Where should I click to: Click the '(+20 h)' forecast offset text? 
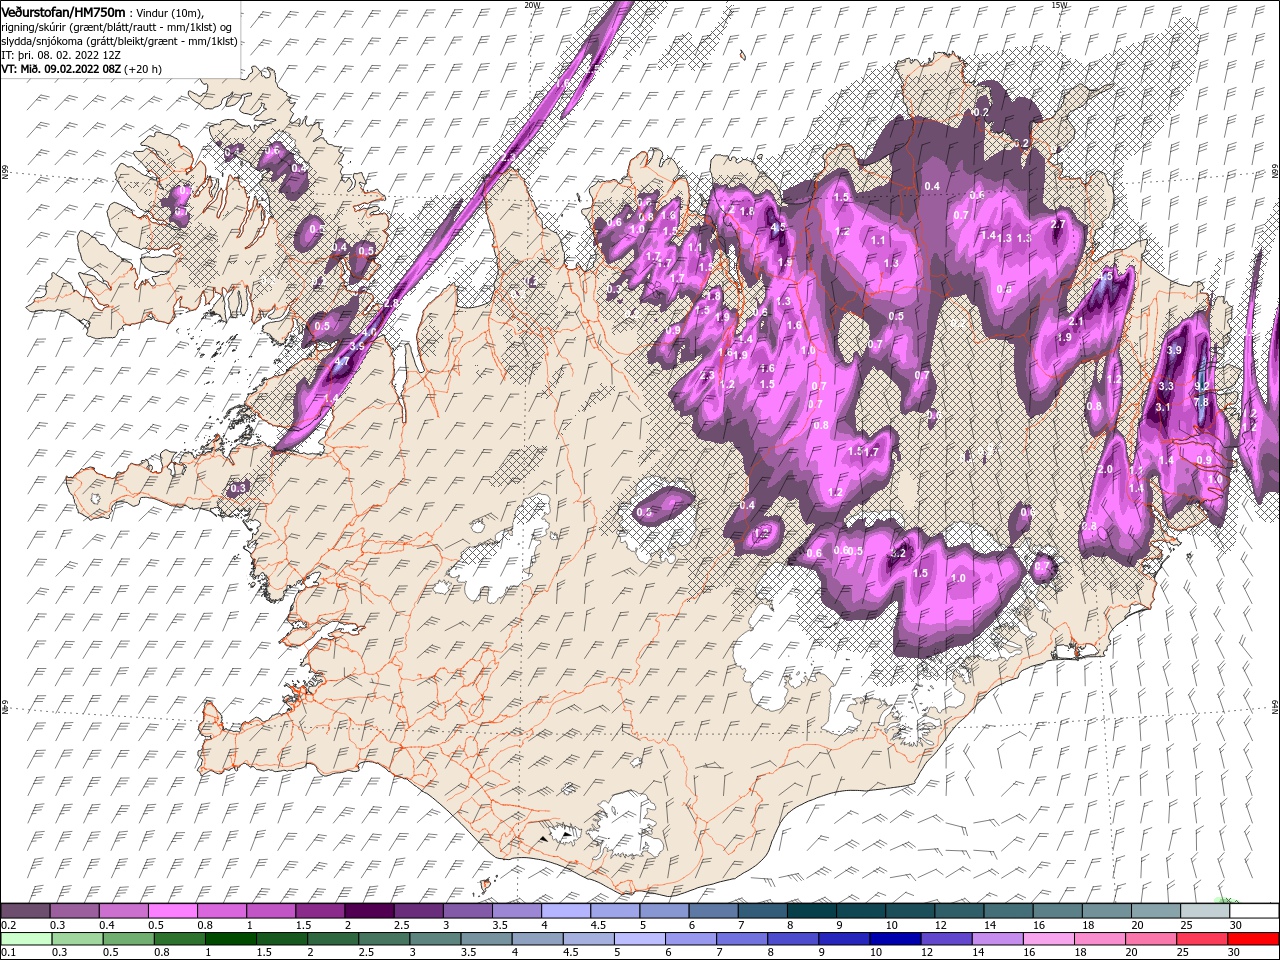pos(143,69)
